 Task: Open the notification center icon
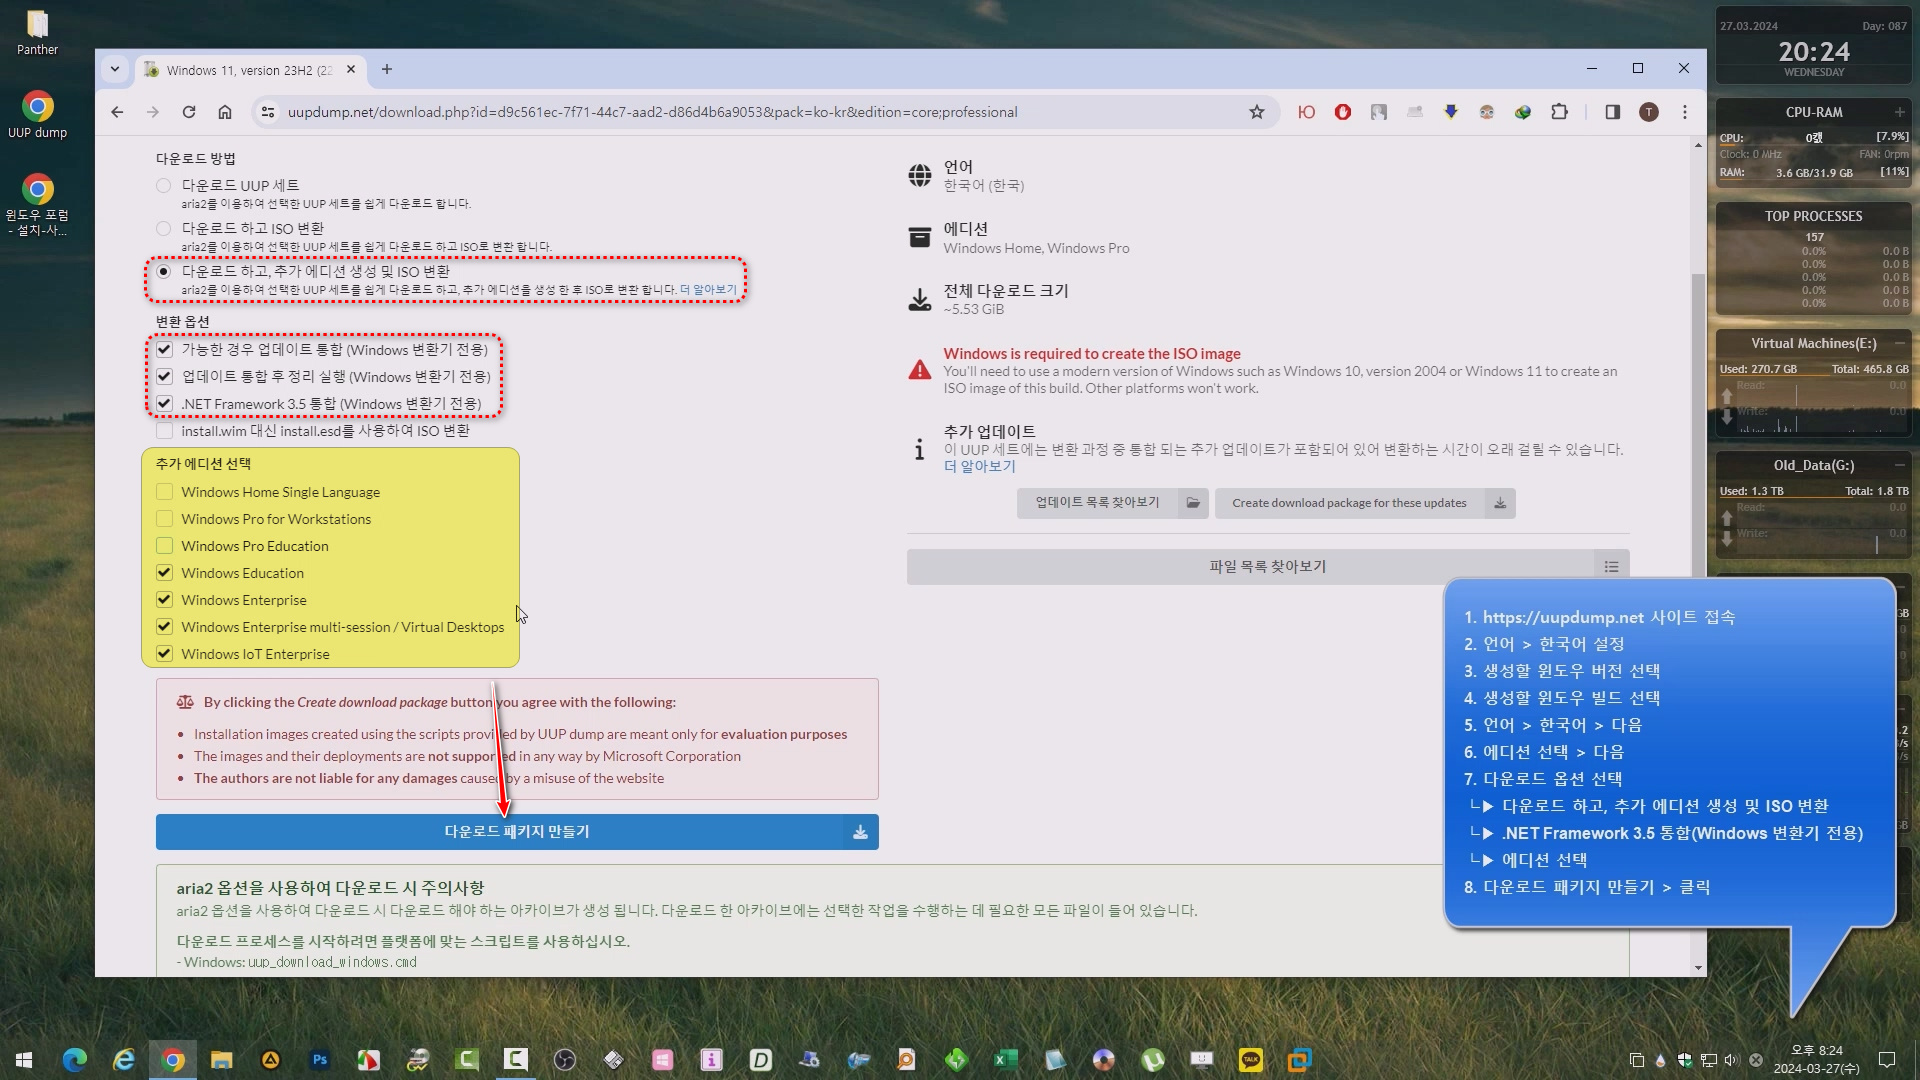tap(1887, 1059)
